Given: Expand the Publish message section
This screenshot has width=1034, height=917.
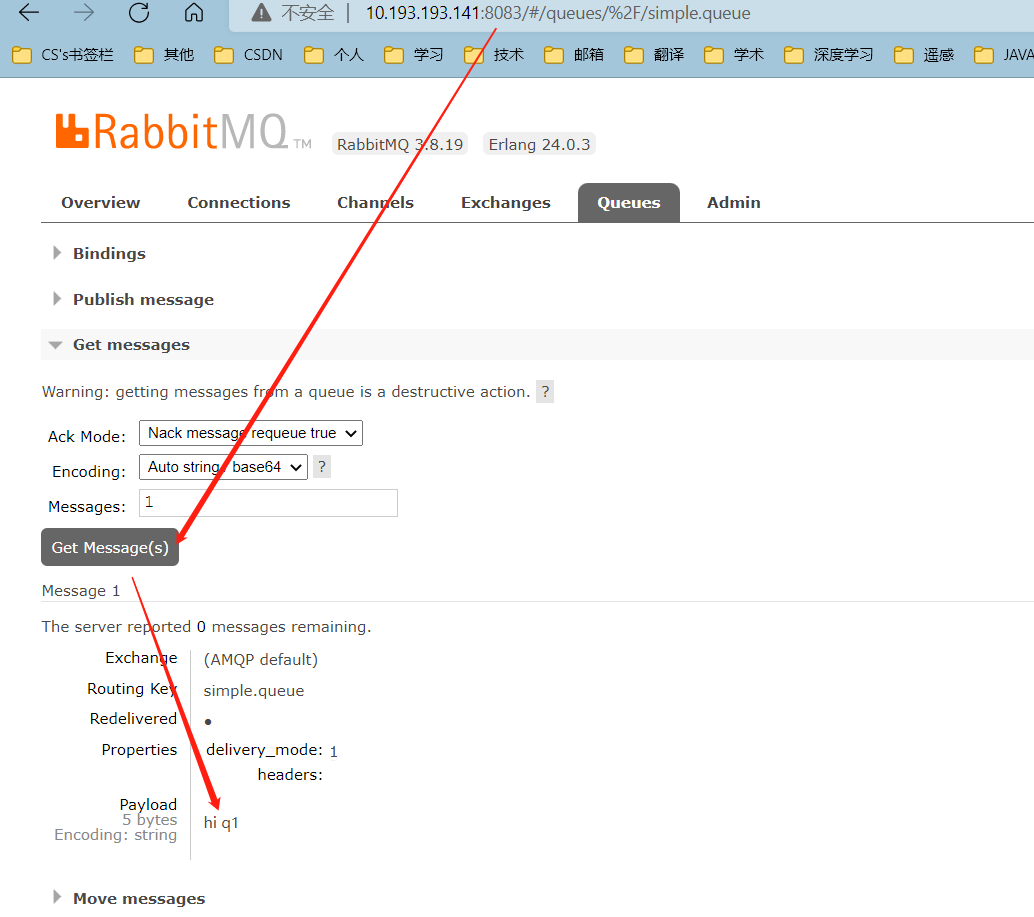Looking at the screenshot, I should pyautogui.click(x=133, y=299).
